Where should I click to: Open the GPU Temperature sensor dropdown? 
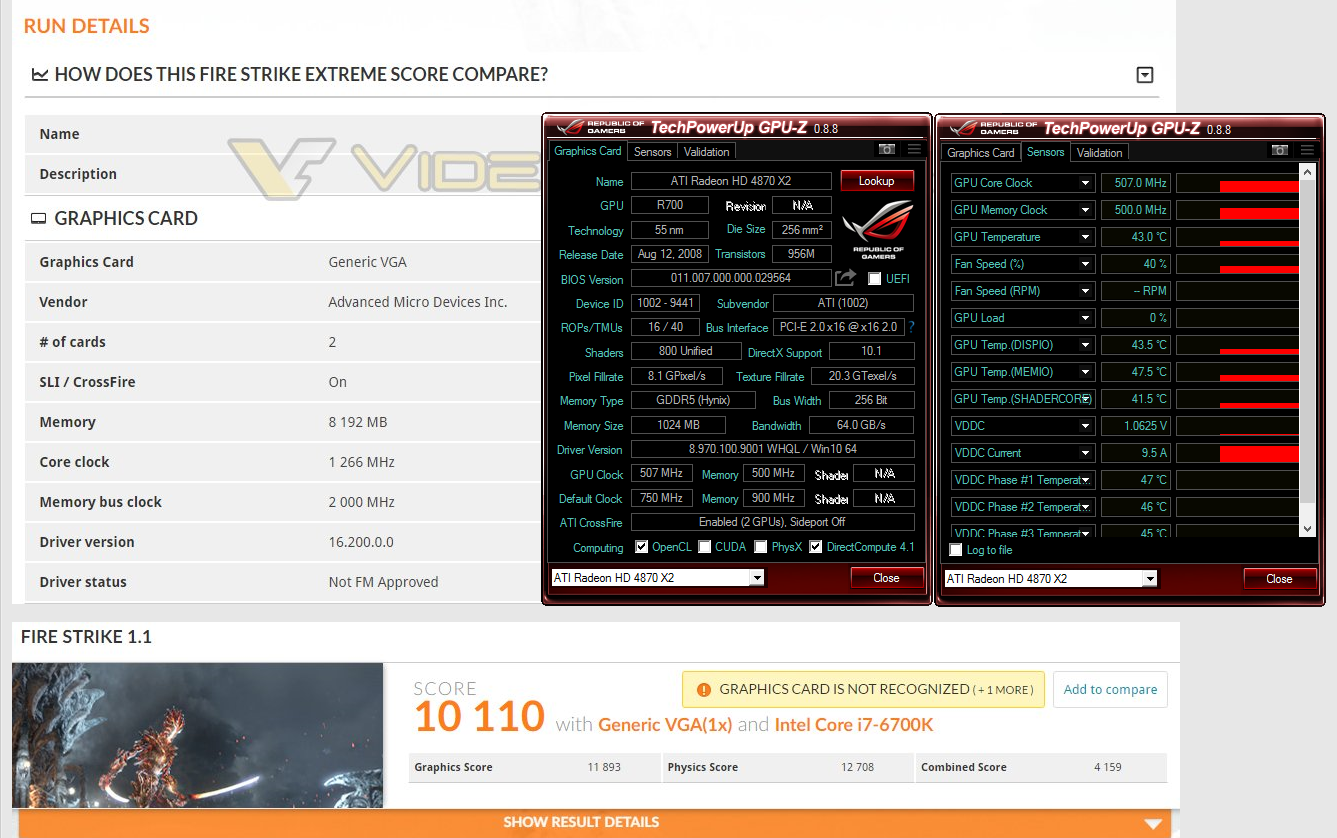1086,237
